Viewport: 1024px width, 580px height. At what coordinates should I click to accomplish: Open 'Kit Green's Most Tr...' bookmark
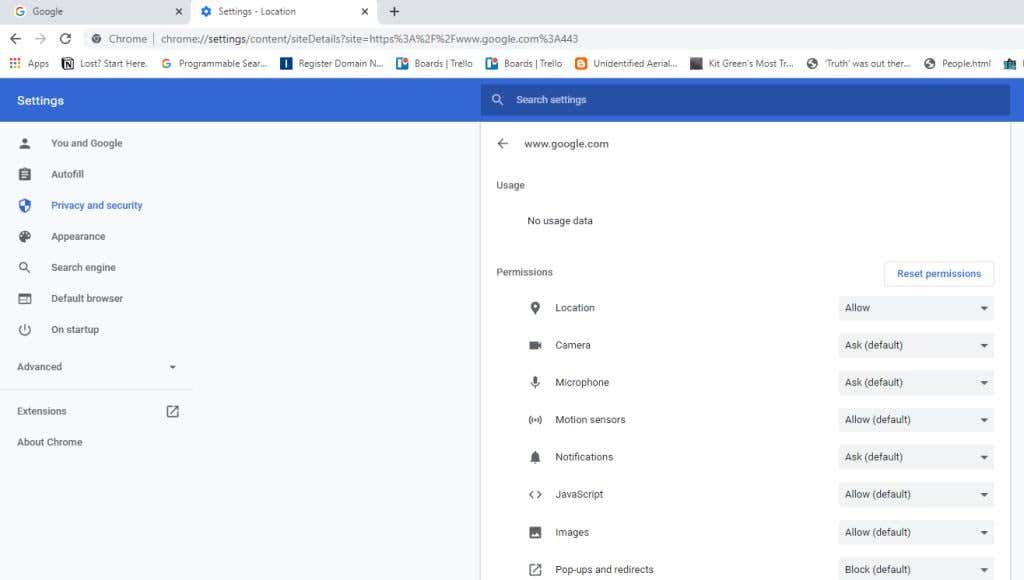click(742, 63)
